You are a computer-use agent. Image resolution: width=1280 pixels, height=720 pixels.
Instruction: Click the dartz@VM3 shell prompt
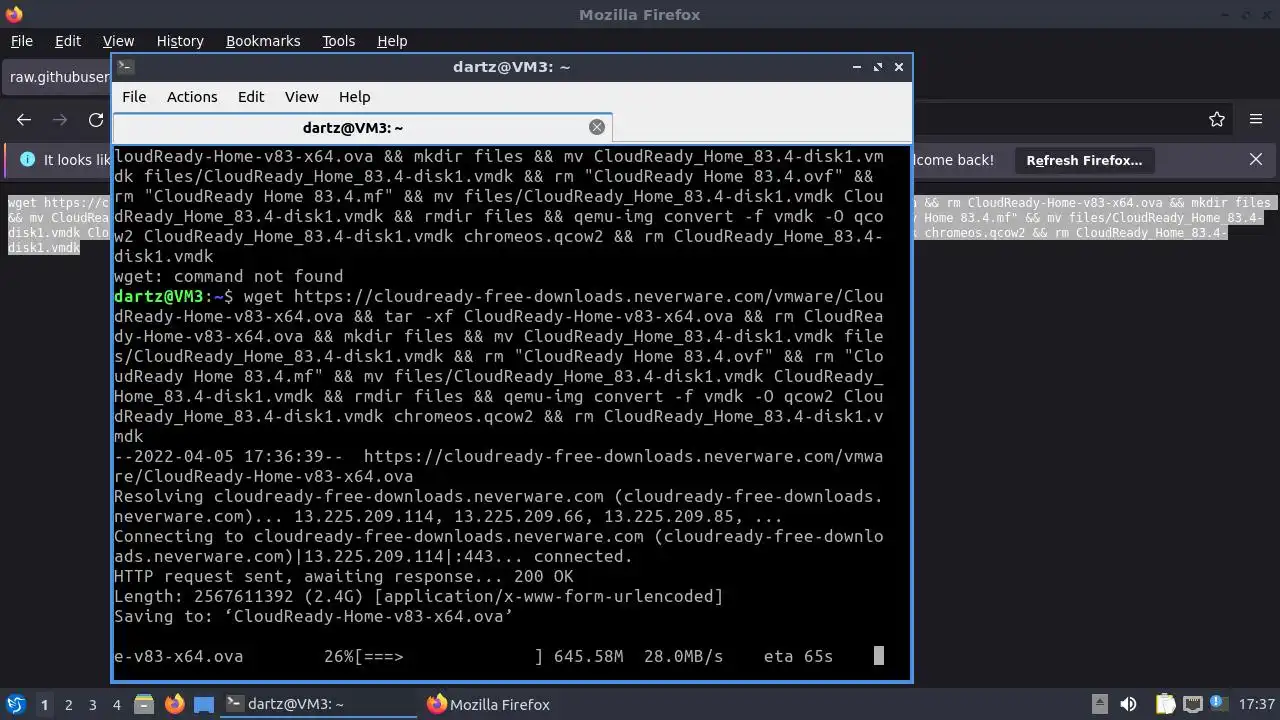click(174, 296)
